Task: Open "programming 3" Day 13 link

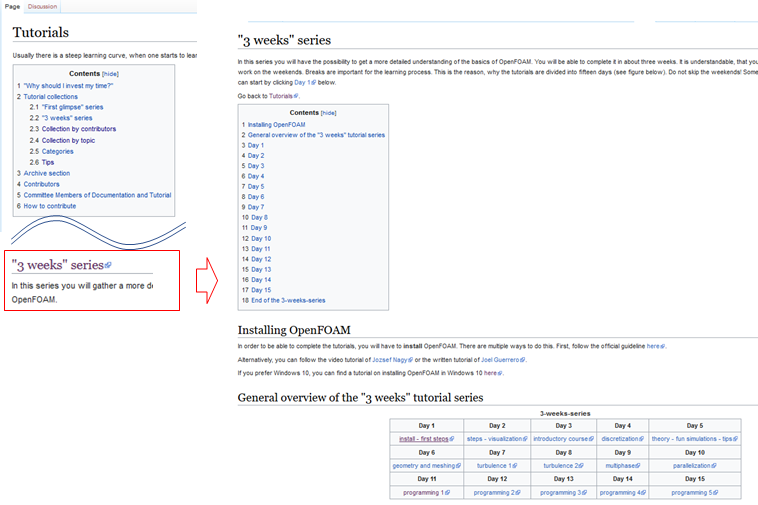Action: point(560,493)
